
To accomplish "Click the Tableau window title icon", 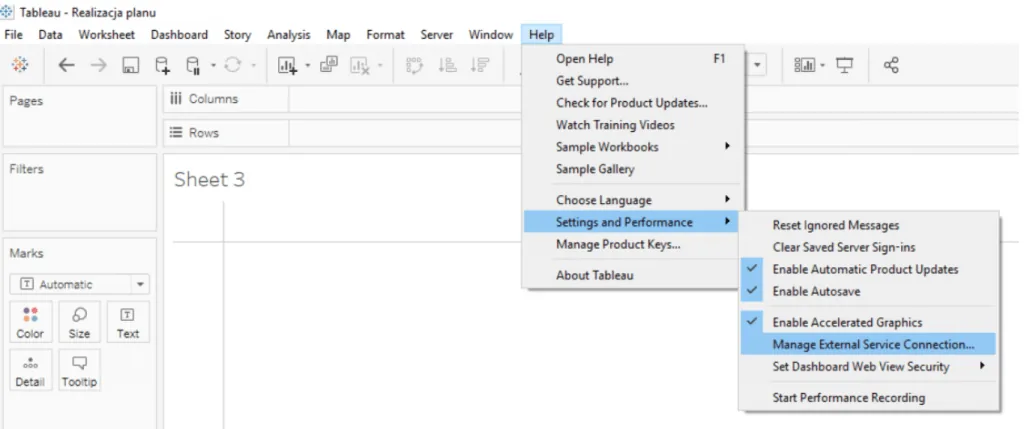I will (7, 12).
